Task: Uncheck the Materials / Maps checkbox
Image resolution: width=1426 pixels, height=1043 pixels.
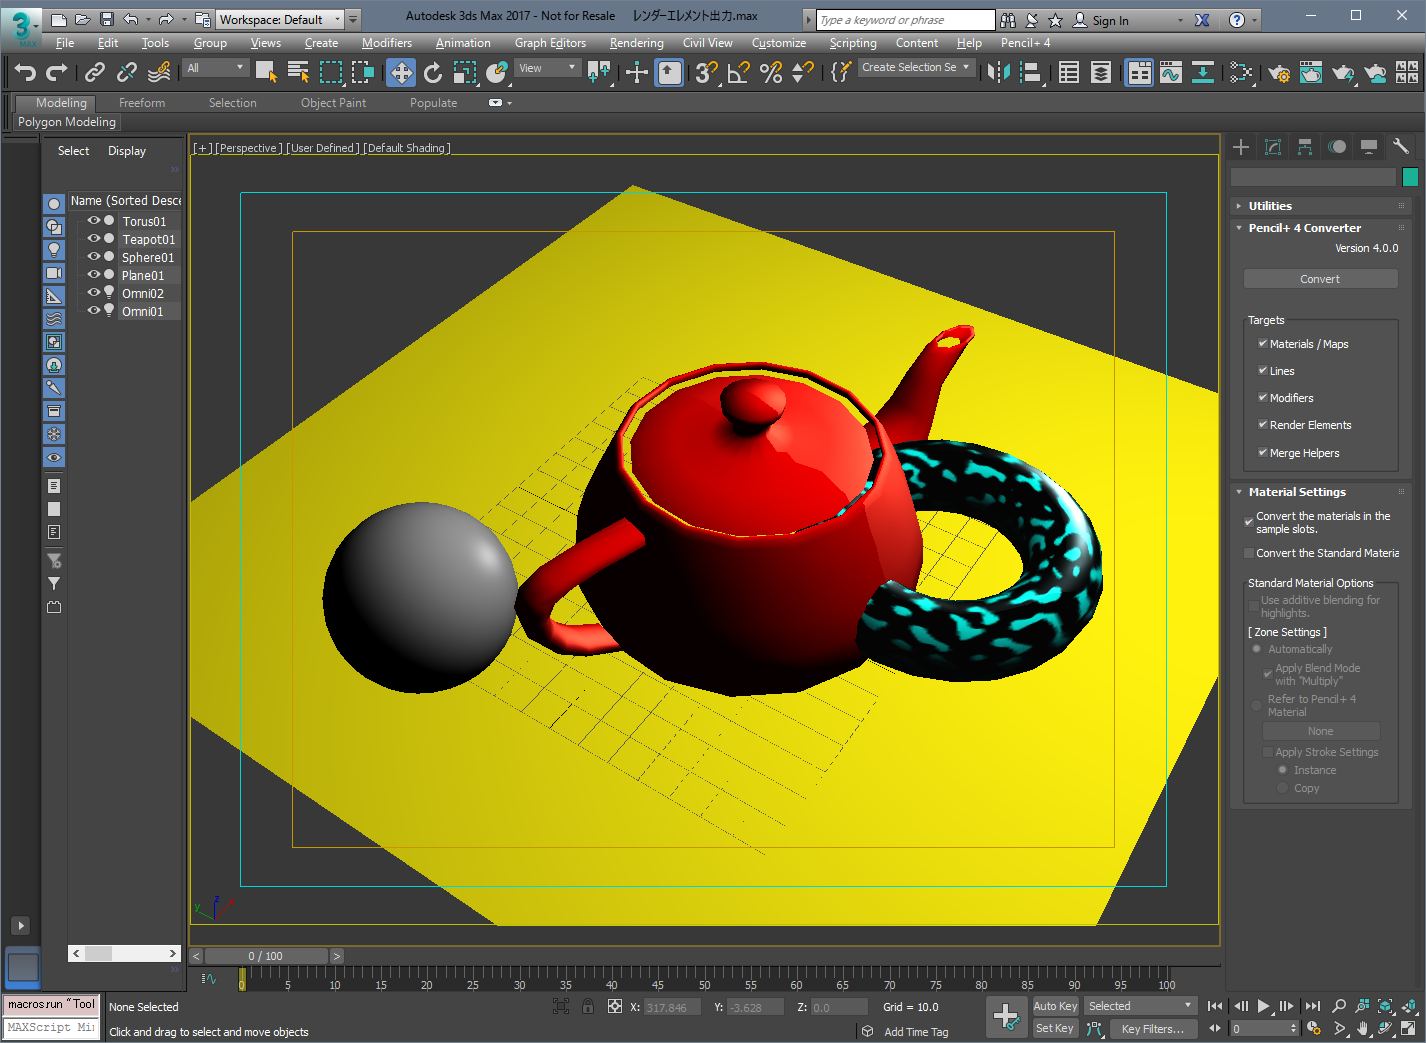Action: [x=1263, y=344]
